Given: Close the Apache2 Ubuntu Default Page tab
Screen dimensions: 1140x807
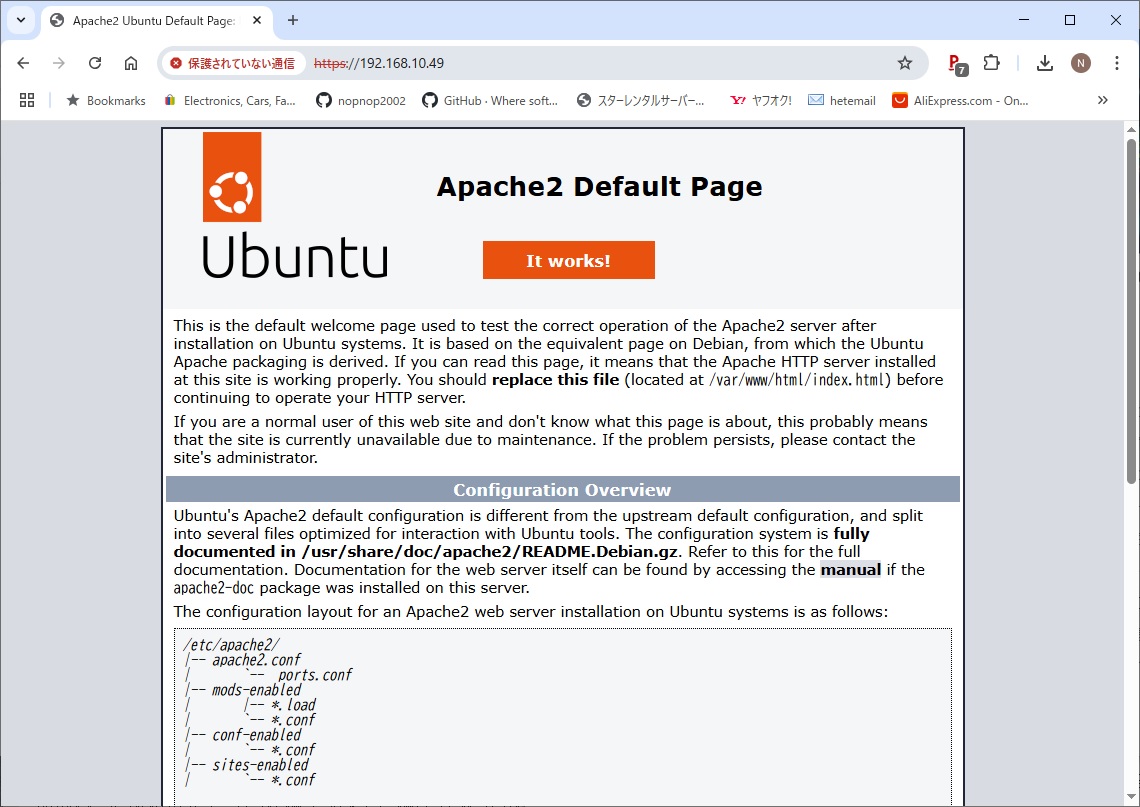Looking at the screenshot, I should coord(257,20).
